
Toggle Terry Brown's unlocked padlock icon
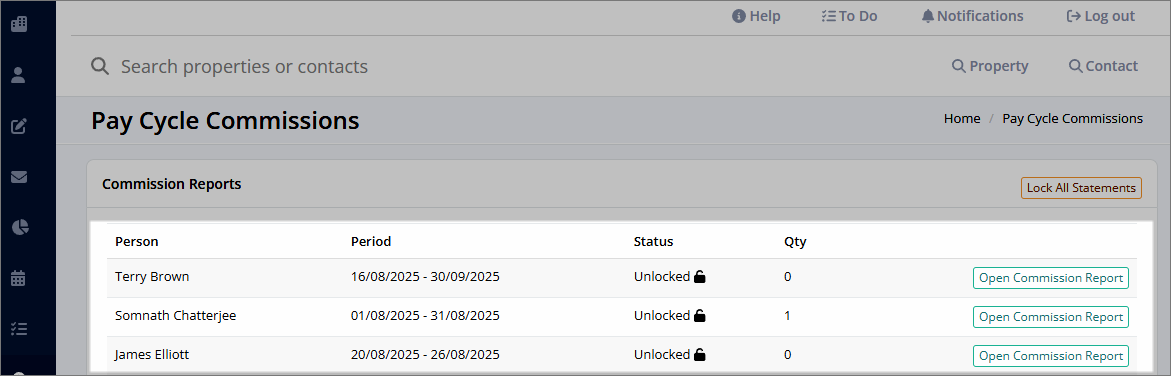700,277
